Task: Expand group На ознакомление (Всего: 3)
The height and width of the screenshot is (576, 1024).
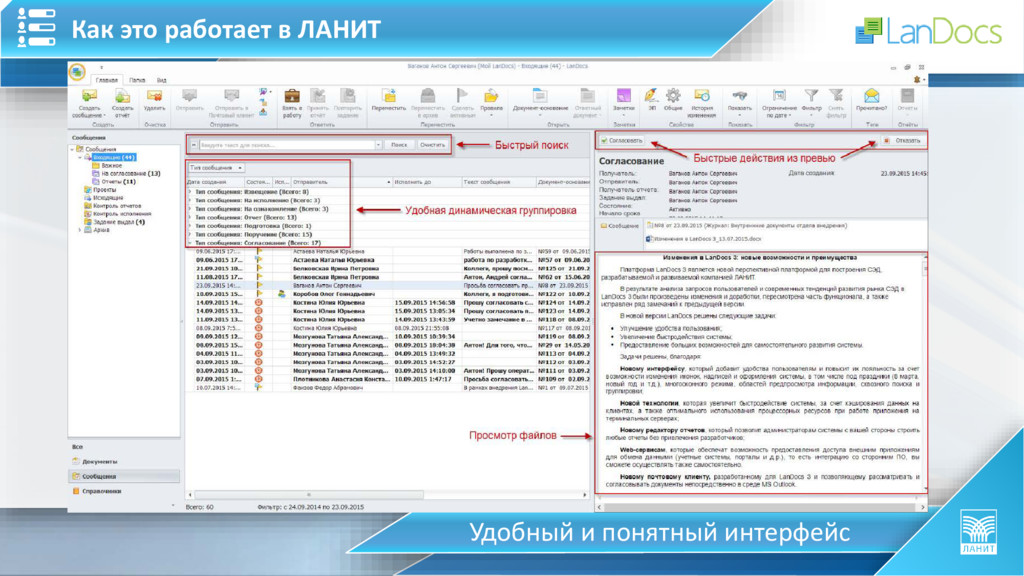Action: (191, 209)
